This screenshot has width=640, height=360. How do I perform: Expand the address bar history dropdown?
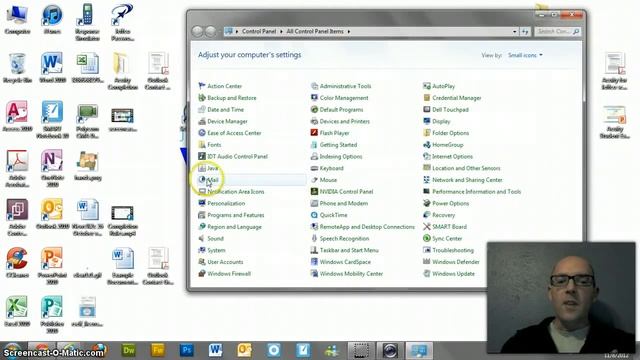514,31
